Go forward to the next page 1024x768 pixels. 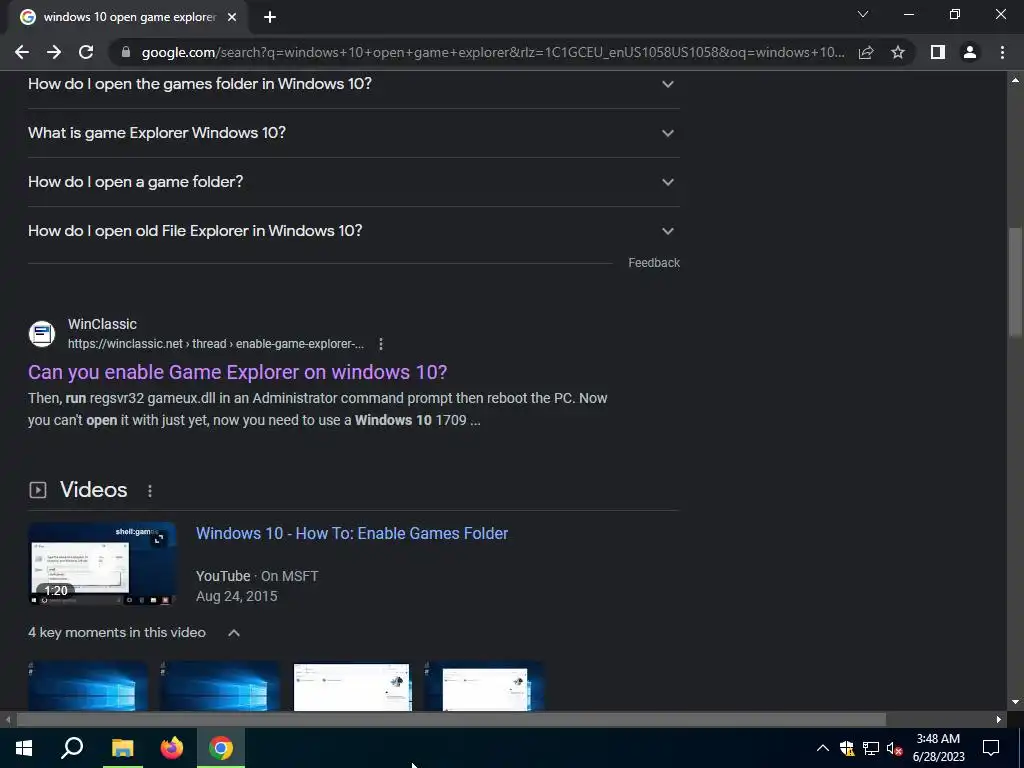point(54,52)
